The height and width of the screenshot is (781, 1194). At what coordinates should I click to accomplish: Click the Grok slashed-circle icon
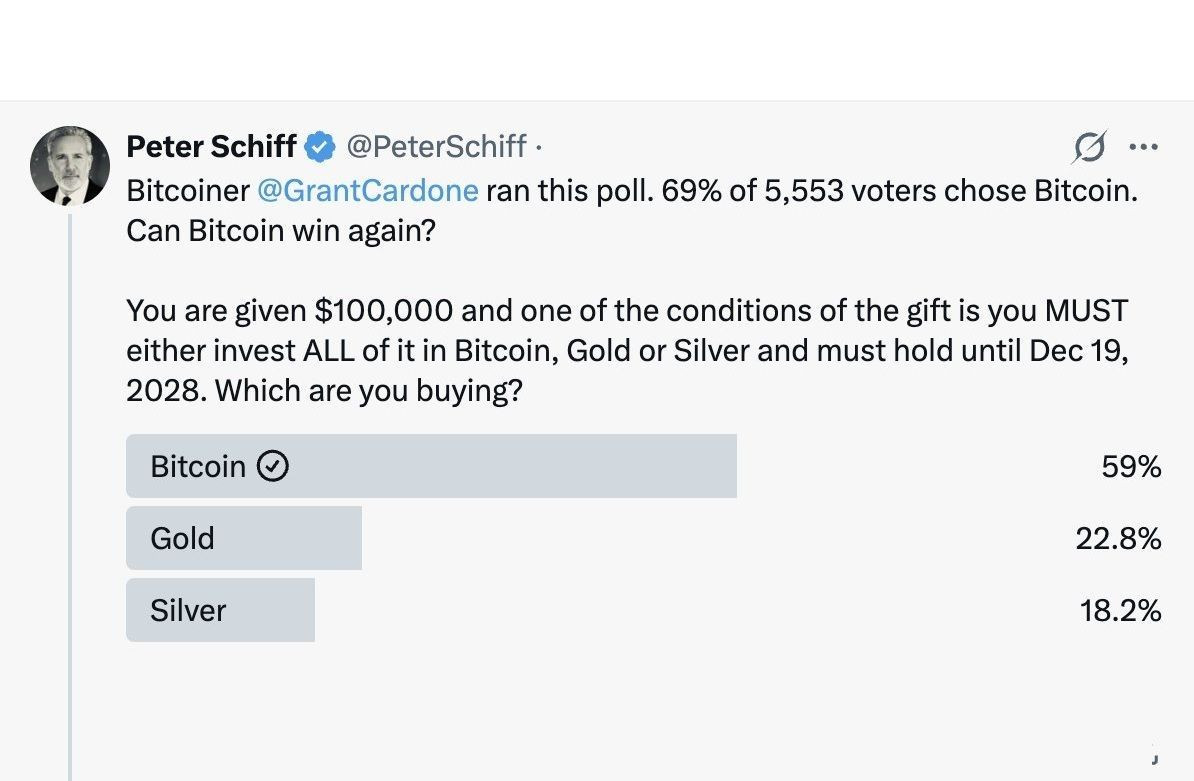(x=1089, y=148)
